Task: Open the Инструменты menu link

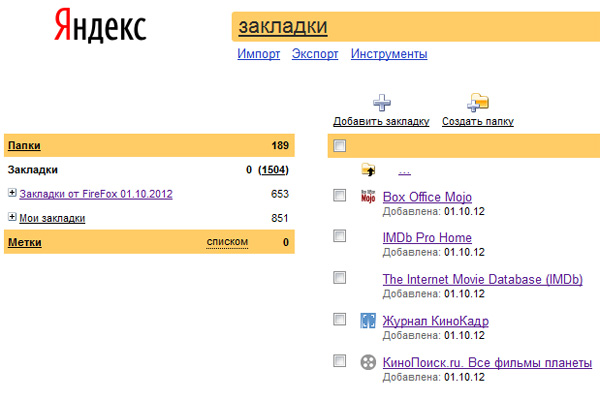Action: (389, 54)
